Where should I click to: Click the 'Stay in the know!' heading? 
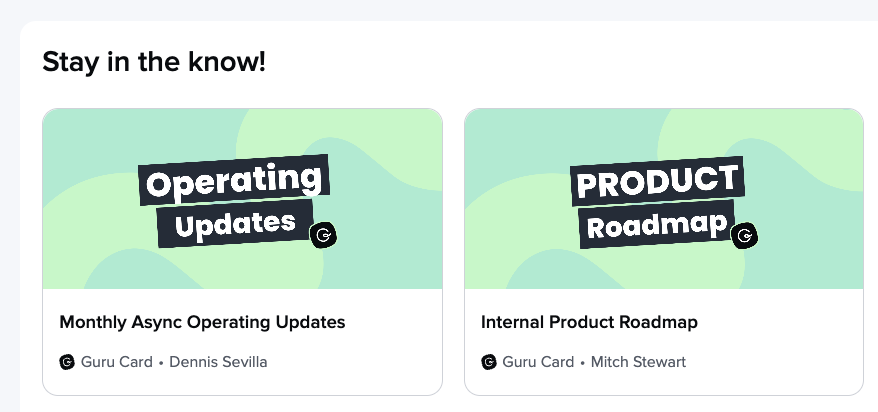pyautogui.click(x=154, y=62)
